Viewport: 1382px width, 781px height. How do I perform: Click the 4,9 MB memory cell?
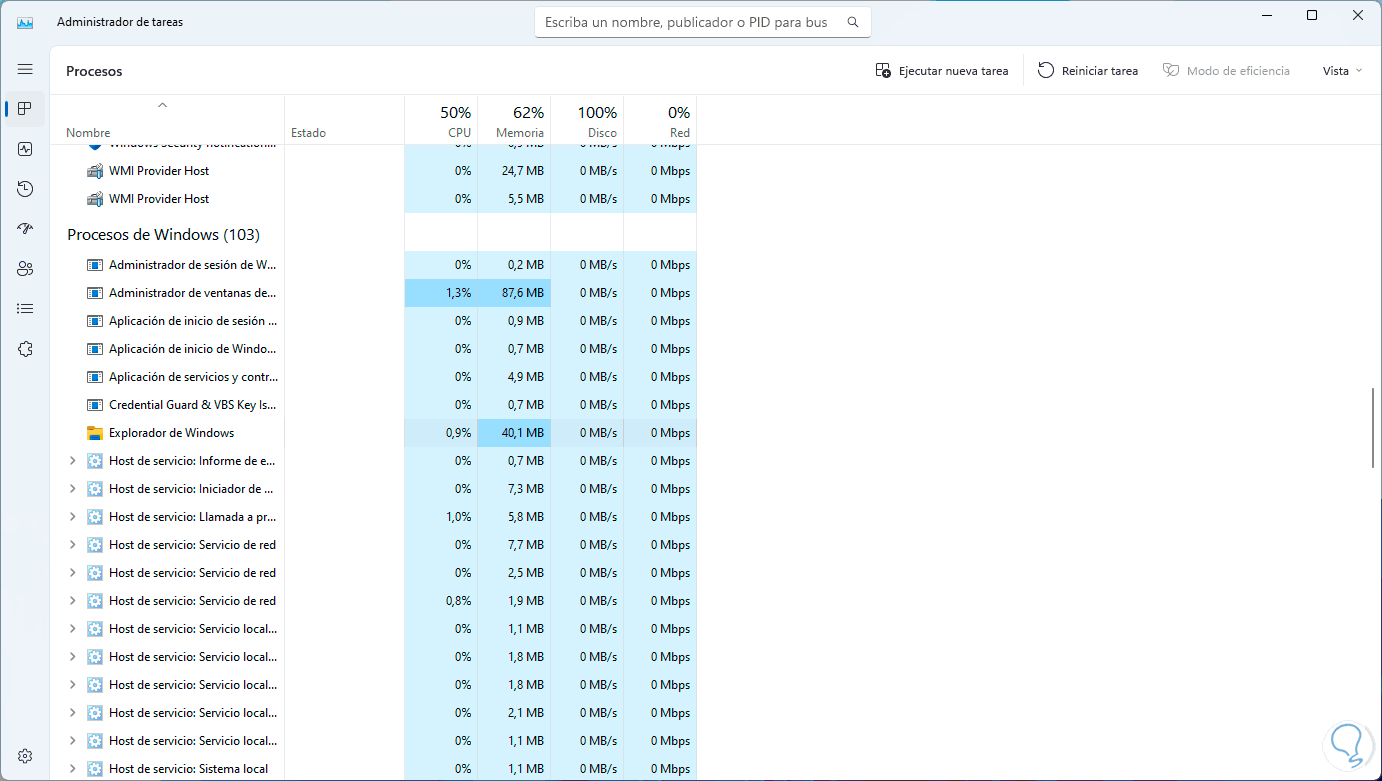coord(514,377)
